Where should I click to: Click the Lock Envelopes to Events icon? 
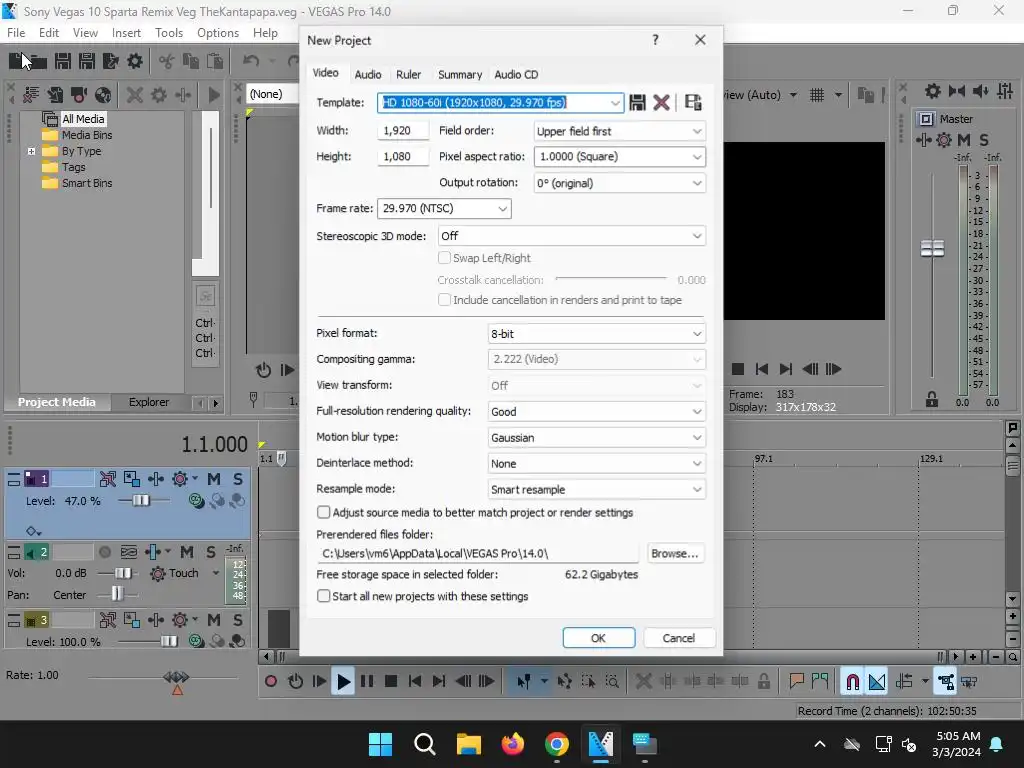point(945,682)
